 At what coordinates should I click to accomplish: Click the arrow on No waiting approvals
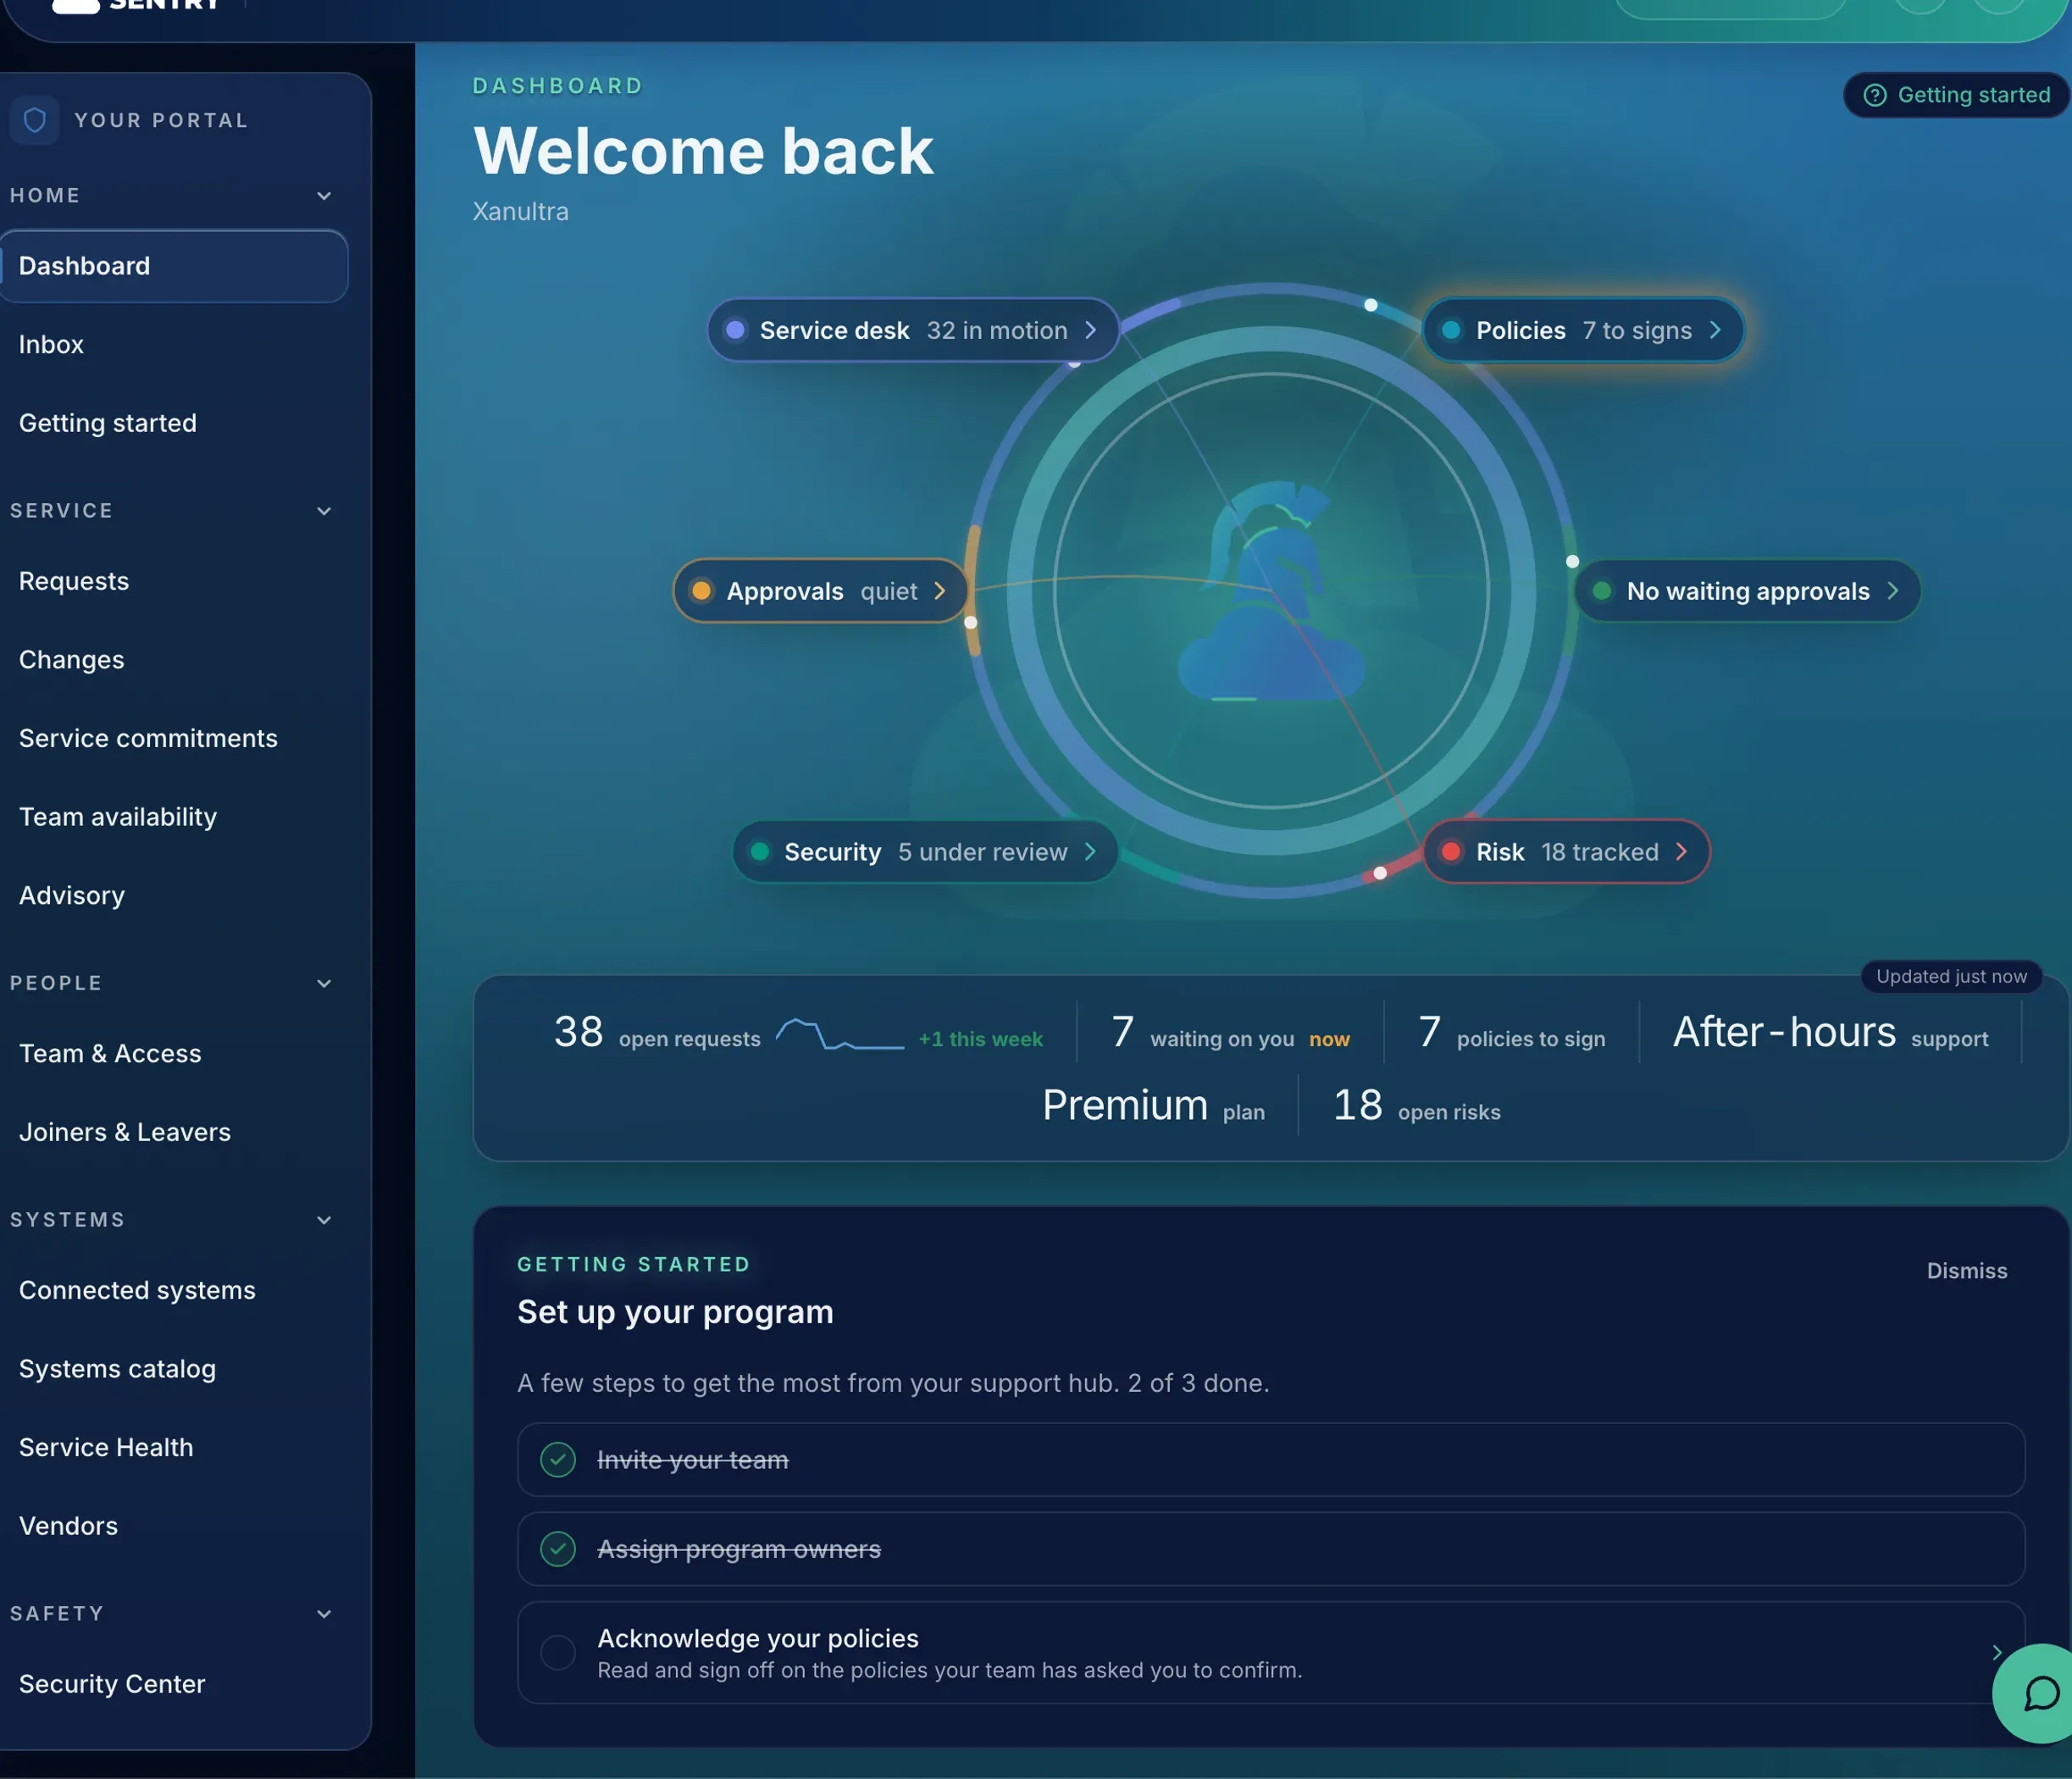tap(1892, 591)
